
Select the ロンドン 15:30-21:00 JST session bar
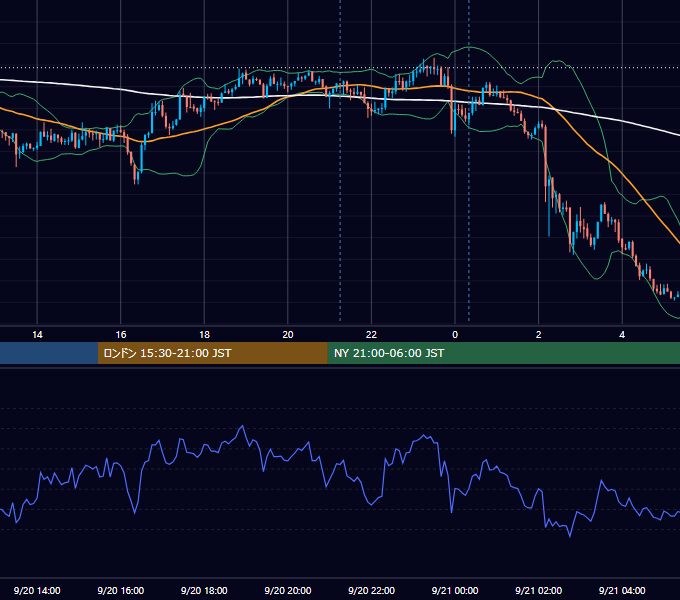[x=212, y=353]
